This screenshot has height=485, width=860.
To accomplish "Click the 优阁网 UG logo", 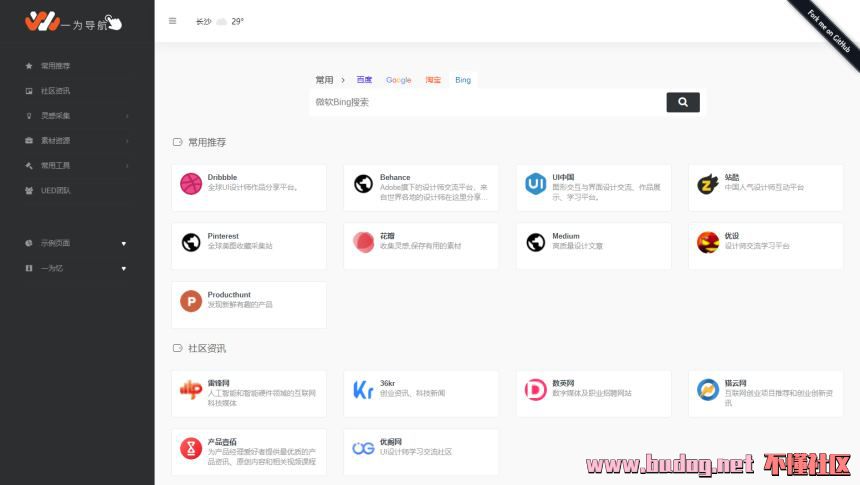I will point(363,448).
